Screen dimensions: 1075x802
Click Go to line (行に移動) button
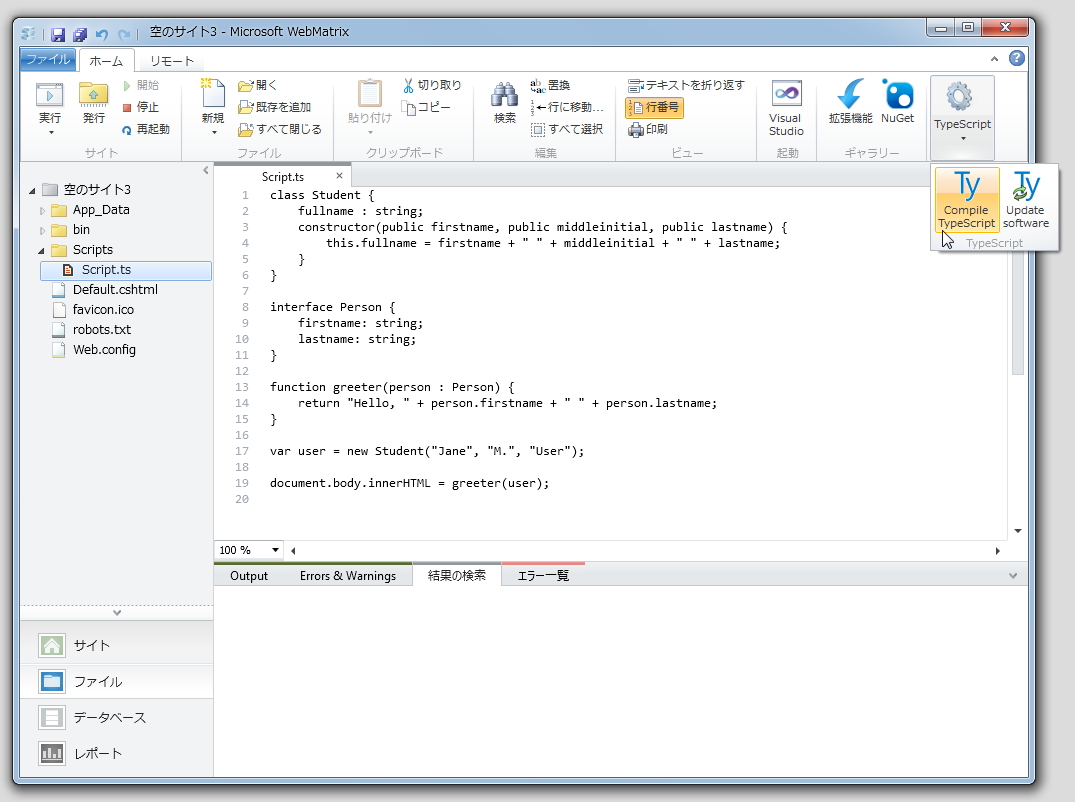pos(567,107)
